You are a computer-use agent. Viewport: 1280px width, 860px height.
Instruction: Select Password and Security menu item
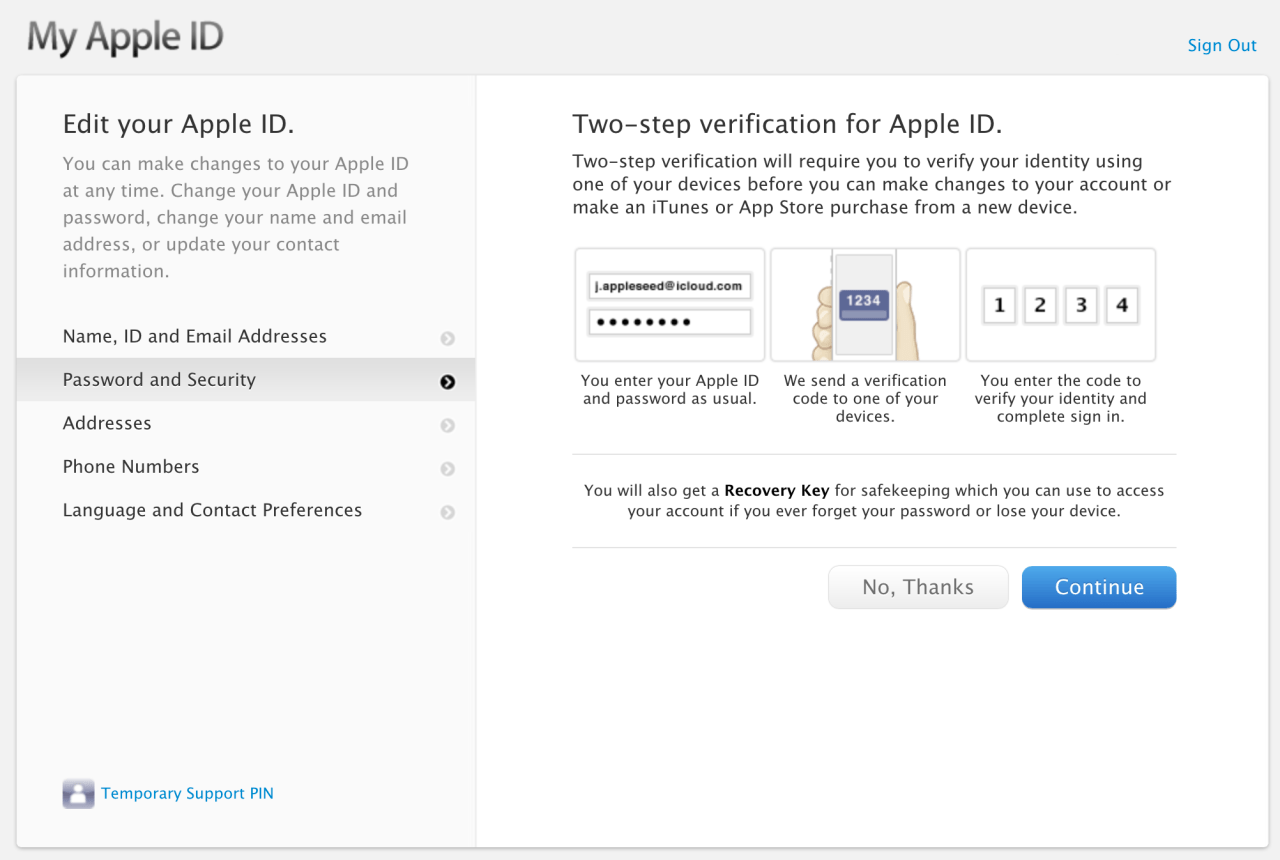tap(159, 380)
